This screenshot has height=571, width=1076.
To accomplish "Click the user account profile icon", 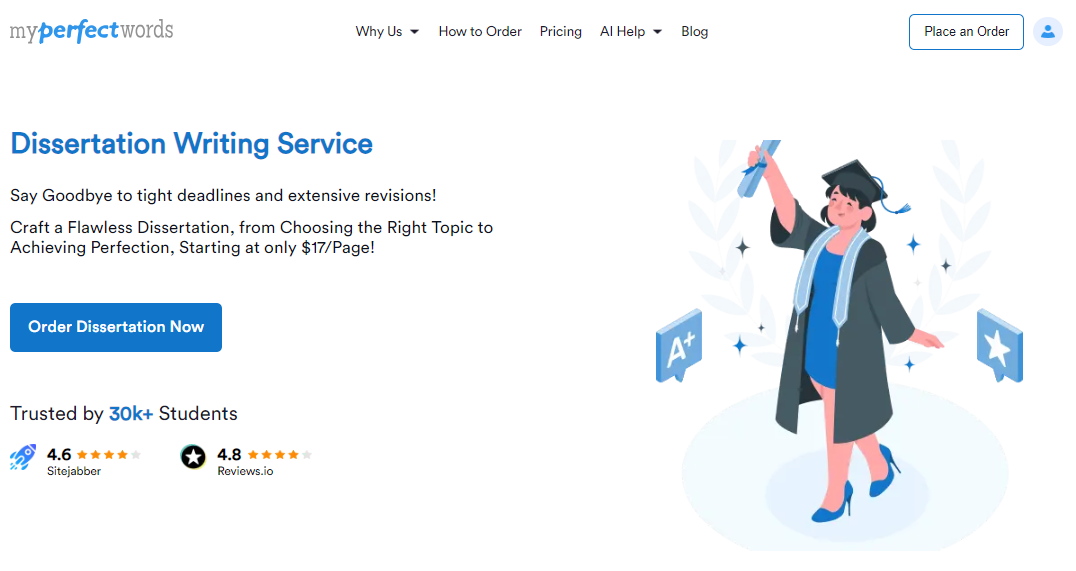I will [x=1047, y=32].
